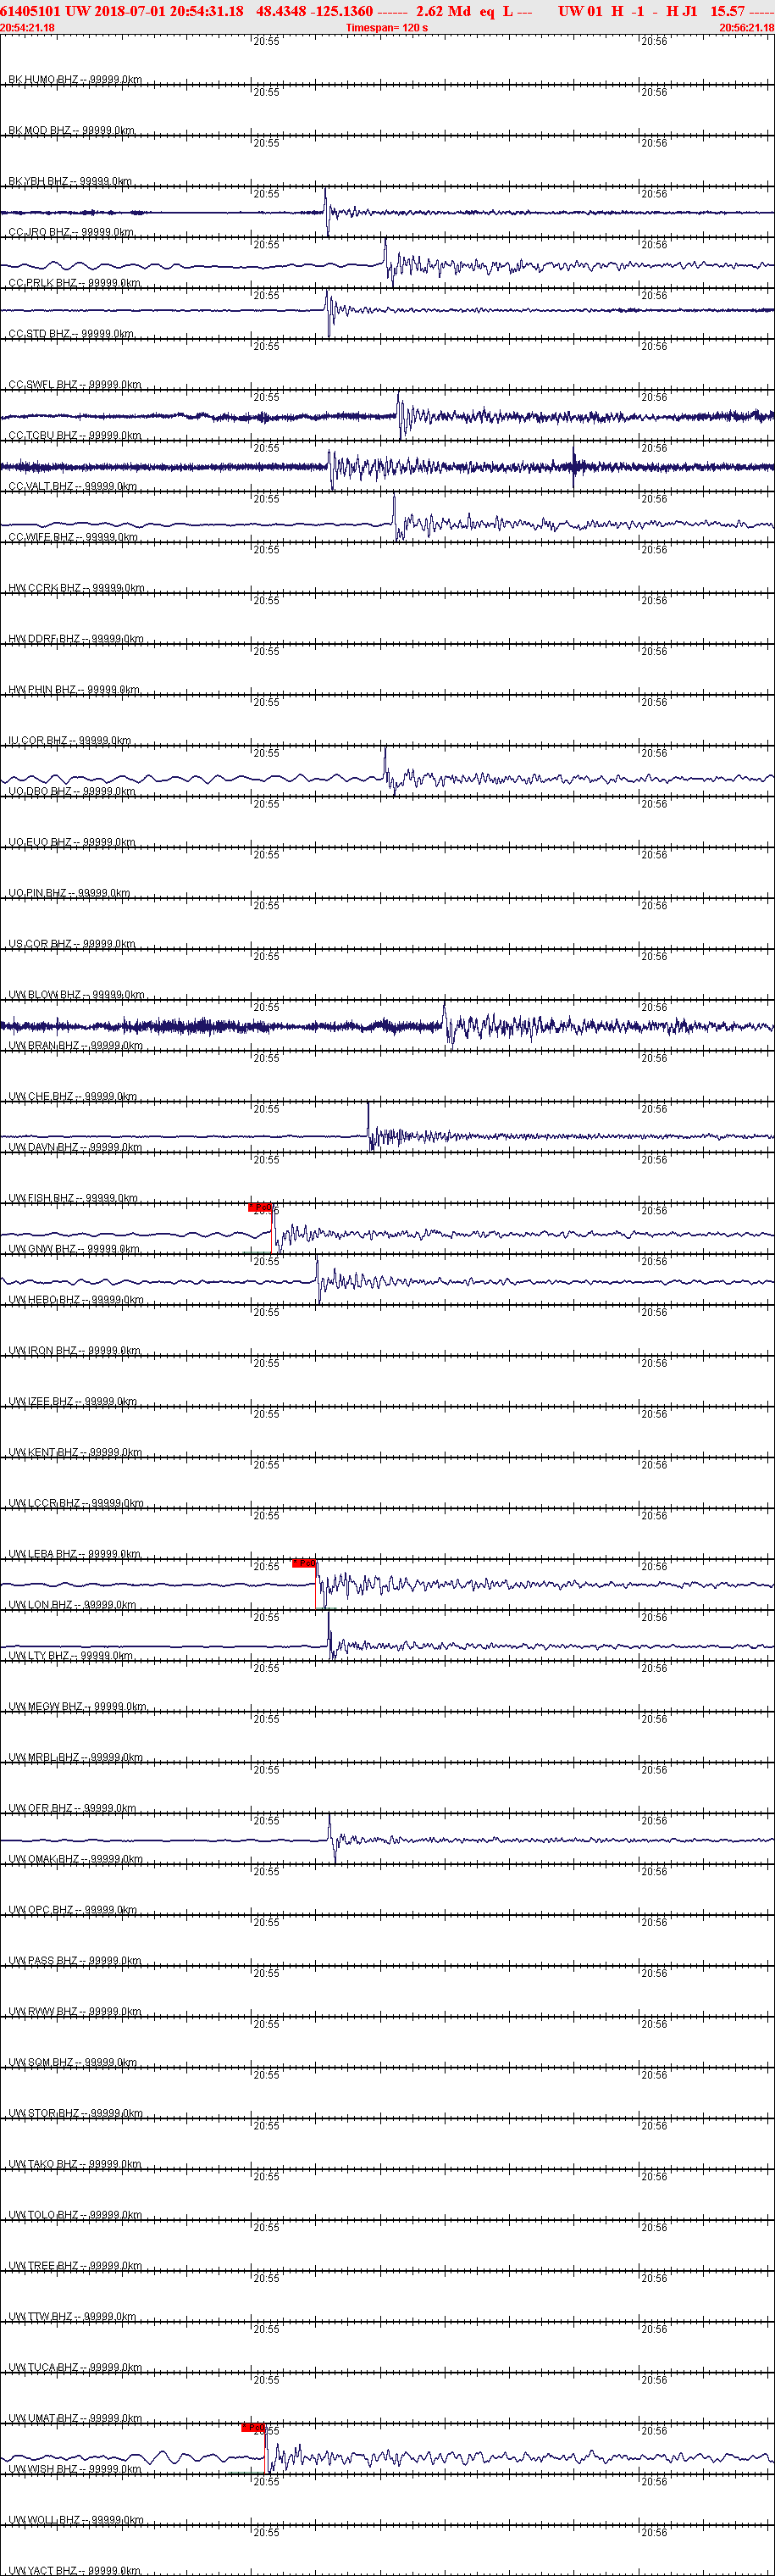This screenshot has width=775, height=2576.
Task: Select the UW.TUCA.BHZ station label
Action: click(75, 2368)
